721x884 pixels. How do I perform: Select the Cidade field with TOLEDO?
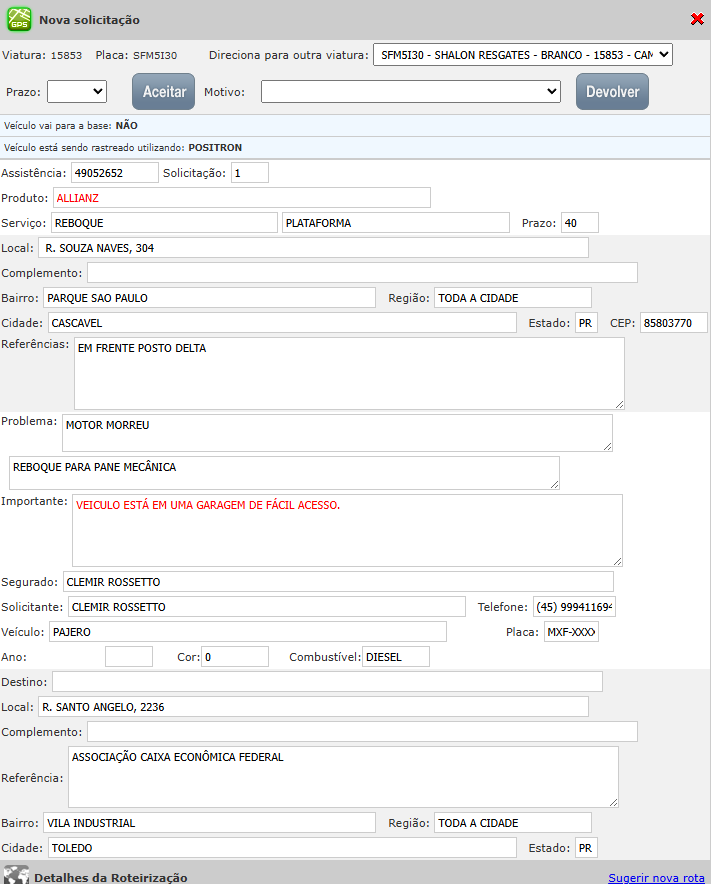point(281,848)
